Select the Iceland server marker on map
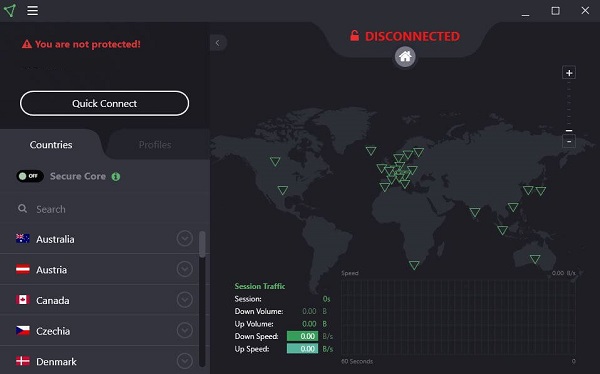The image size is (600, 374). click(x=371, y=150)
